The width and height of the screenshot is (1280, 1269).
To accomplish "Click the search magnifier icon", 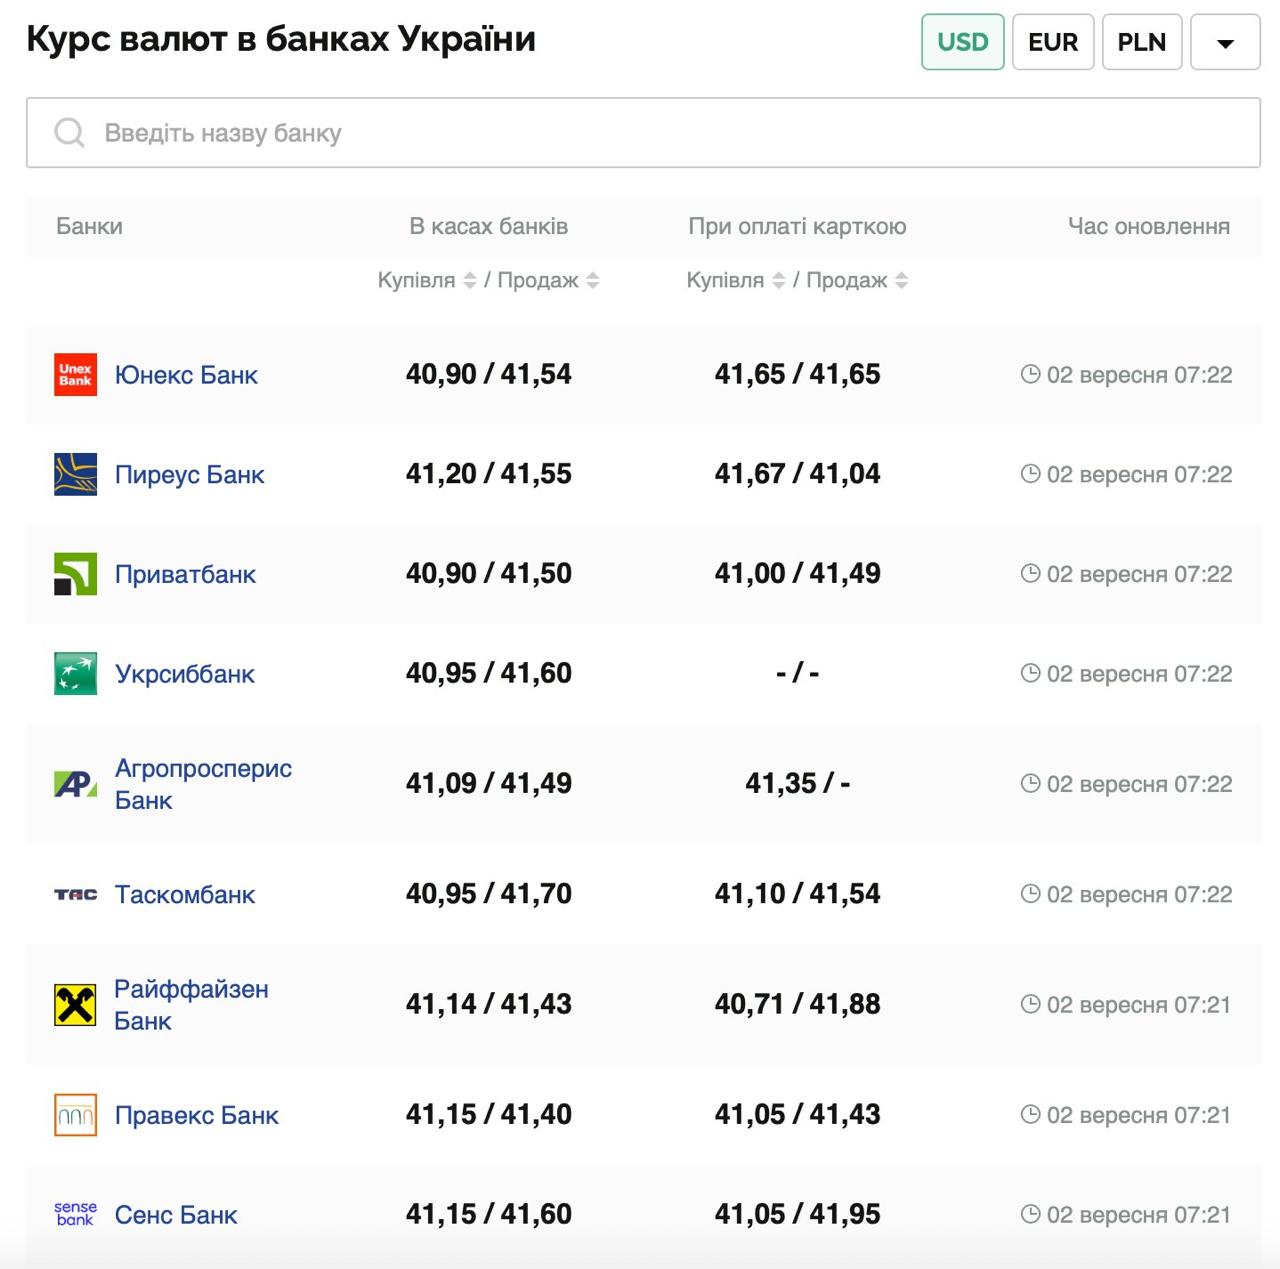I will (69, 133).
